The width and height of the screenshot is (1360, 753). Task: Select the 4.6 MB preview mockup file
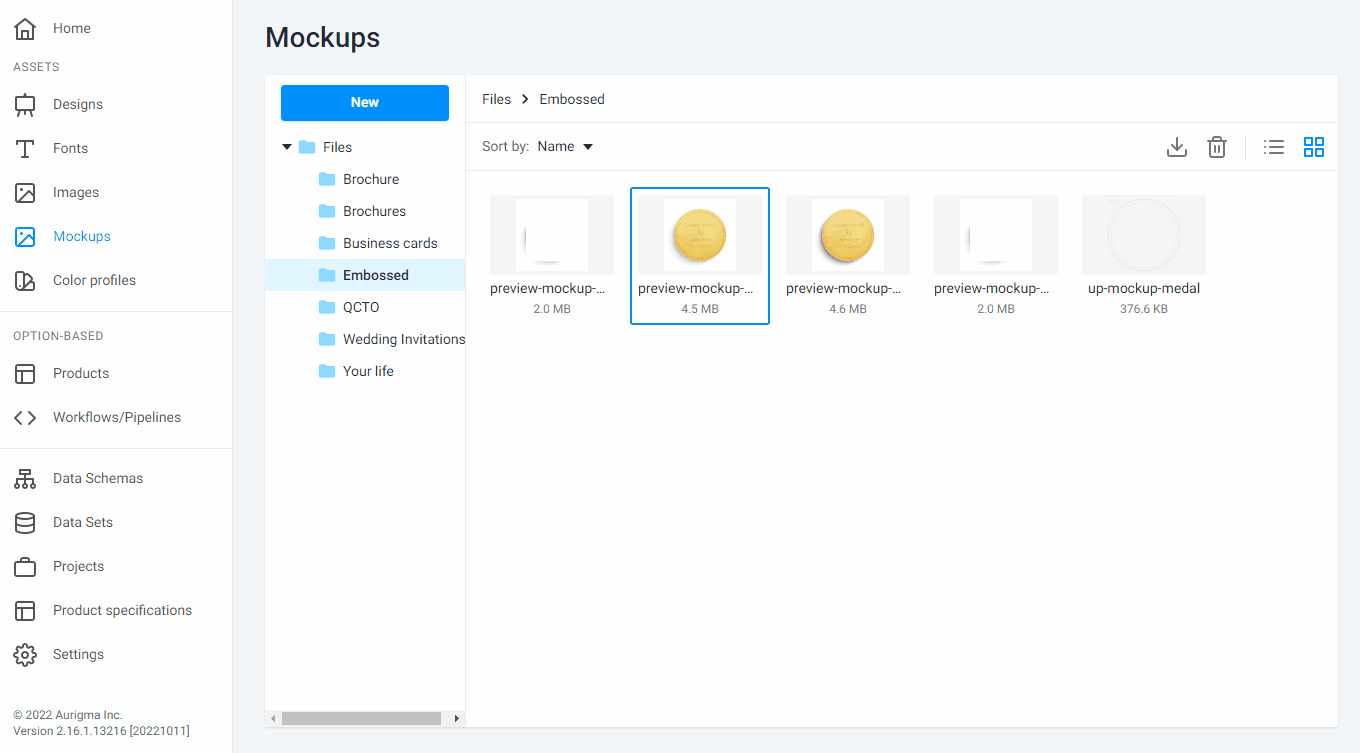click(x=847, y=236)
